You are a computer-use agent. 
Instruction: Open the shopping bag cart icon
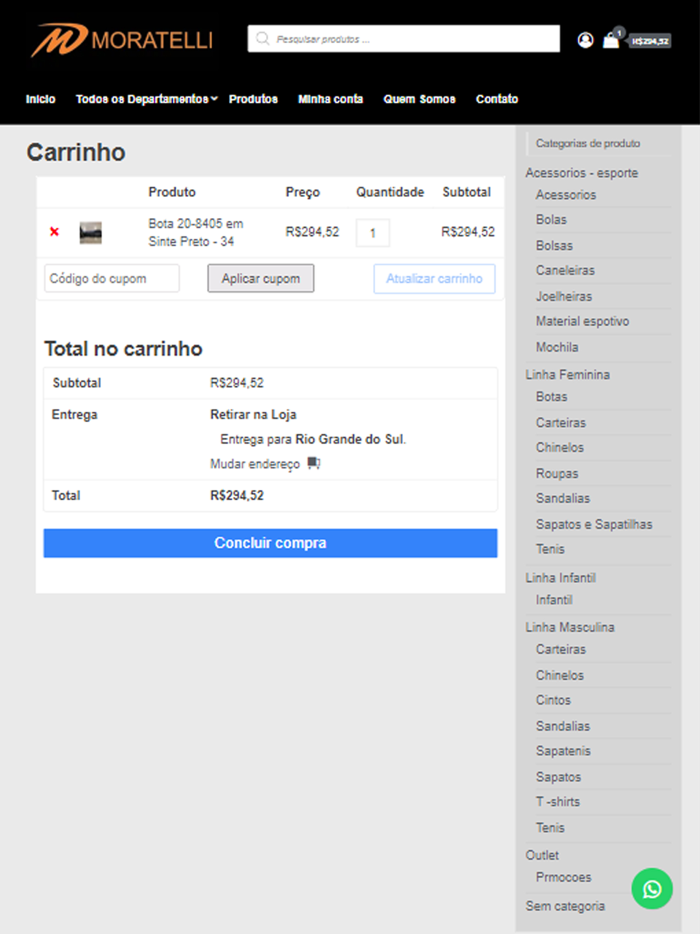tap(611, 40)
